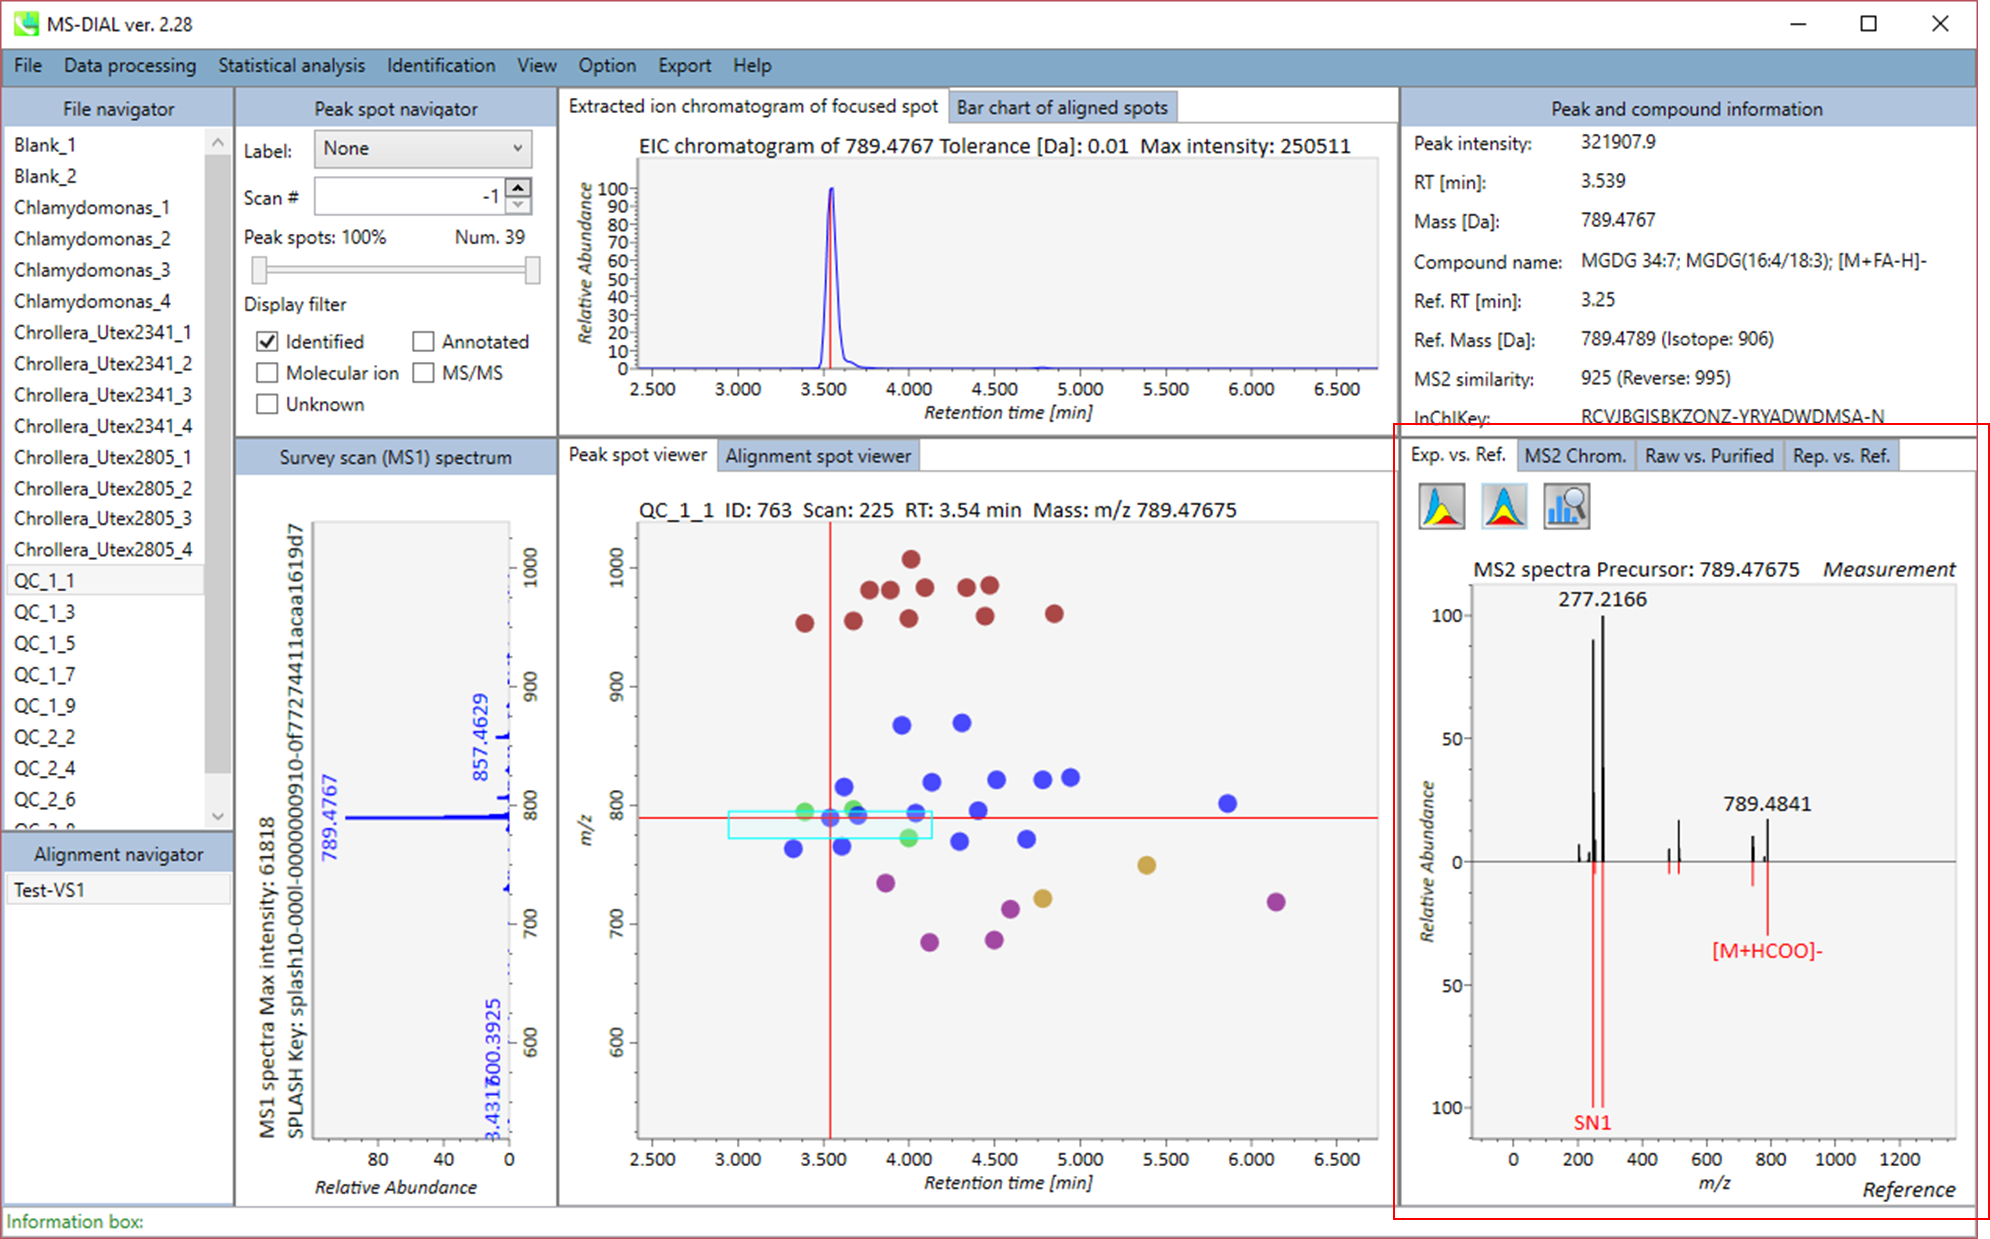Open the Label dropdown set to None
Image resolution: width=1990 pixels, height=1239 pixels.
pyautogui.click(x=423, y=149)
